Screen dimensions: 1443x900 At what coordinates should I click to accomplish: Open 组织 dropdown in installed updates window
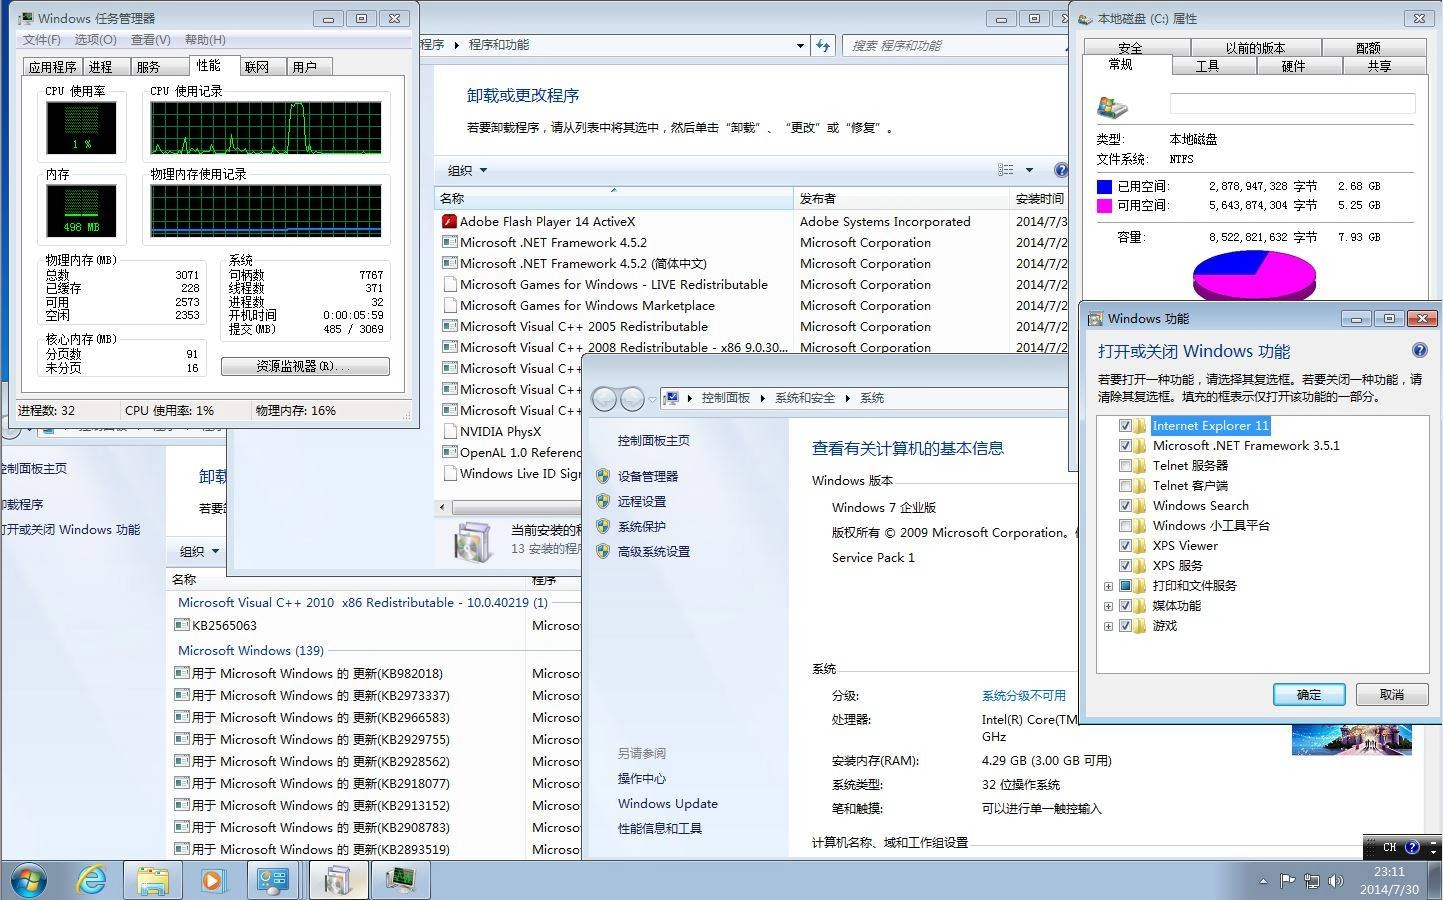tap(199, 552)
